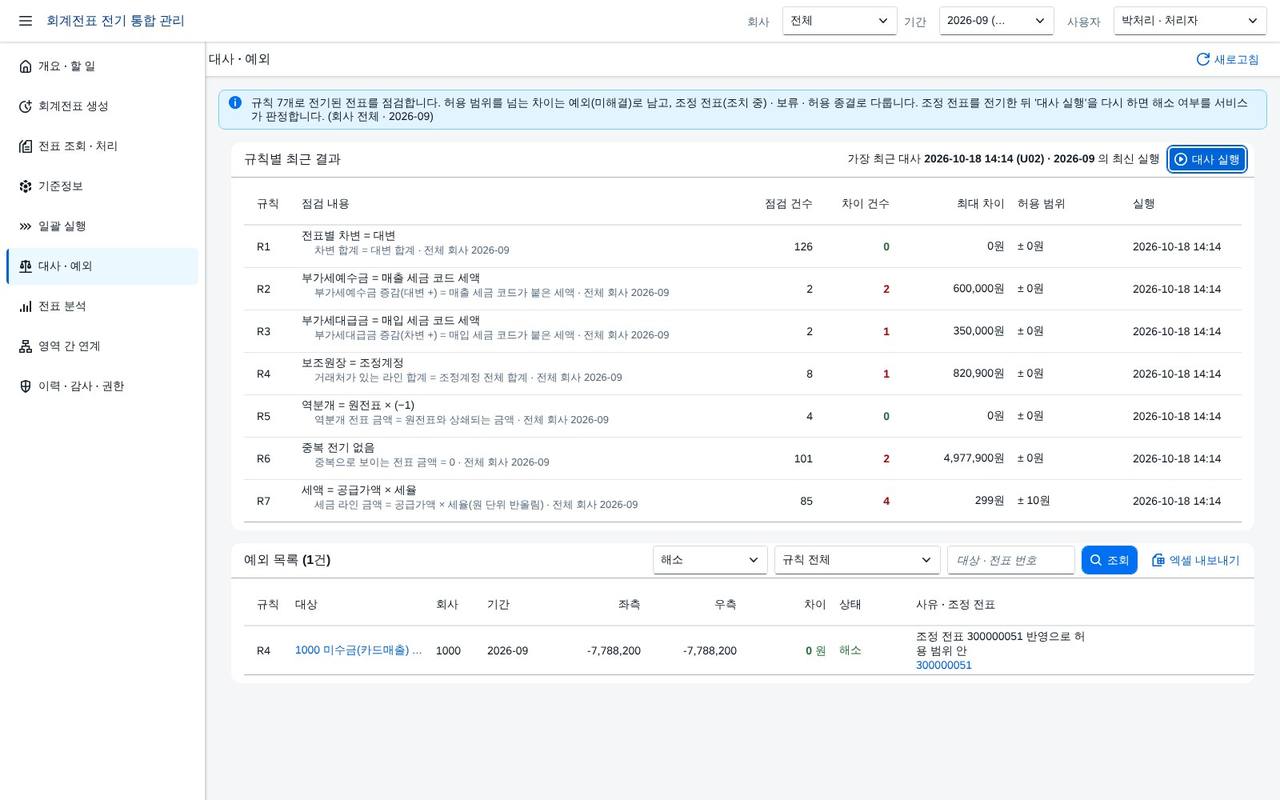This screenshot has height=800, width=1280.
Task: Click the scale icon for 대사 · 예외
Action: click(x=26, y=266)
